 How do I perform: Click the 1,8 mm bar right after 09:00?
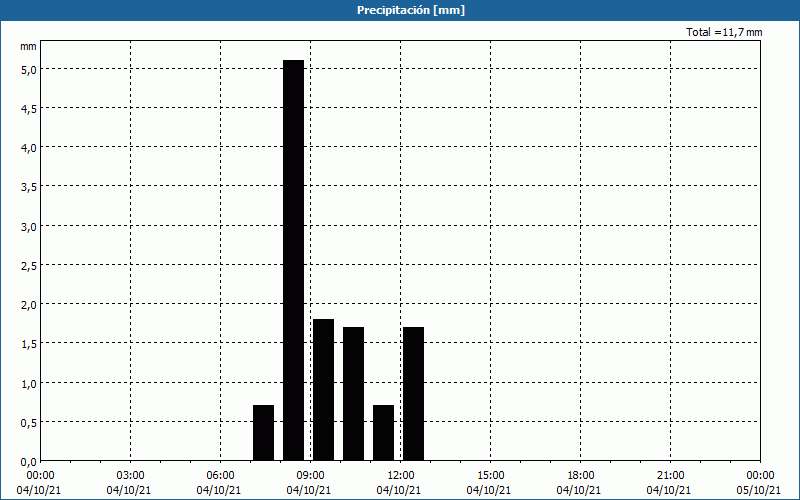323,390
